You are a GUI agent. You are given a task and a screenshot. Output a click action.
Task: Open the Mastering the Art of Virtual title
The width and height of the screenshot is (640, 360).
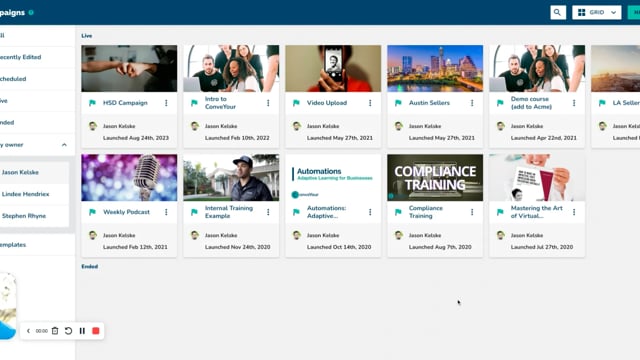point(537,212)
